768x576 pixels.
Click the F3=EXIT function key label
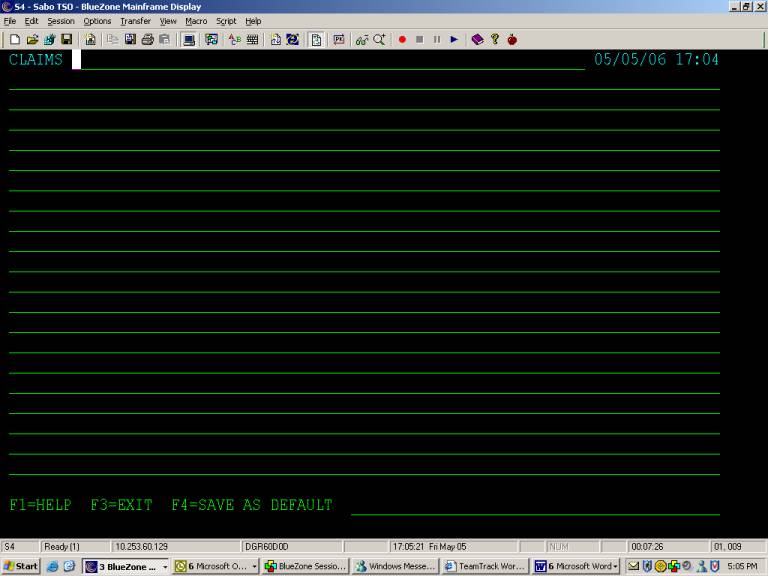pos(121,504)
